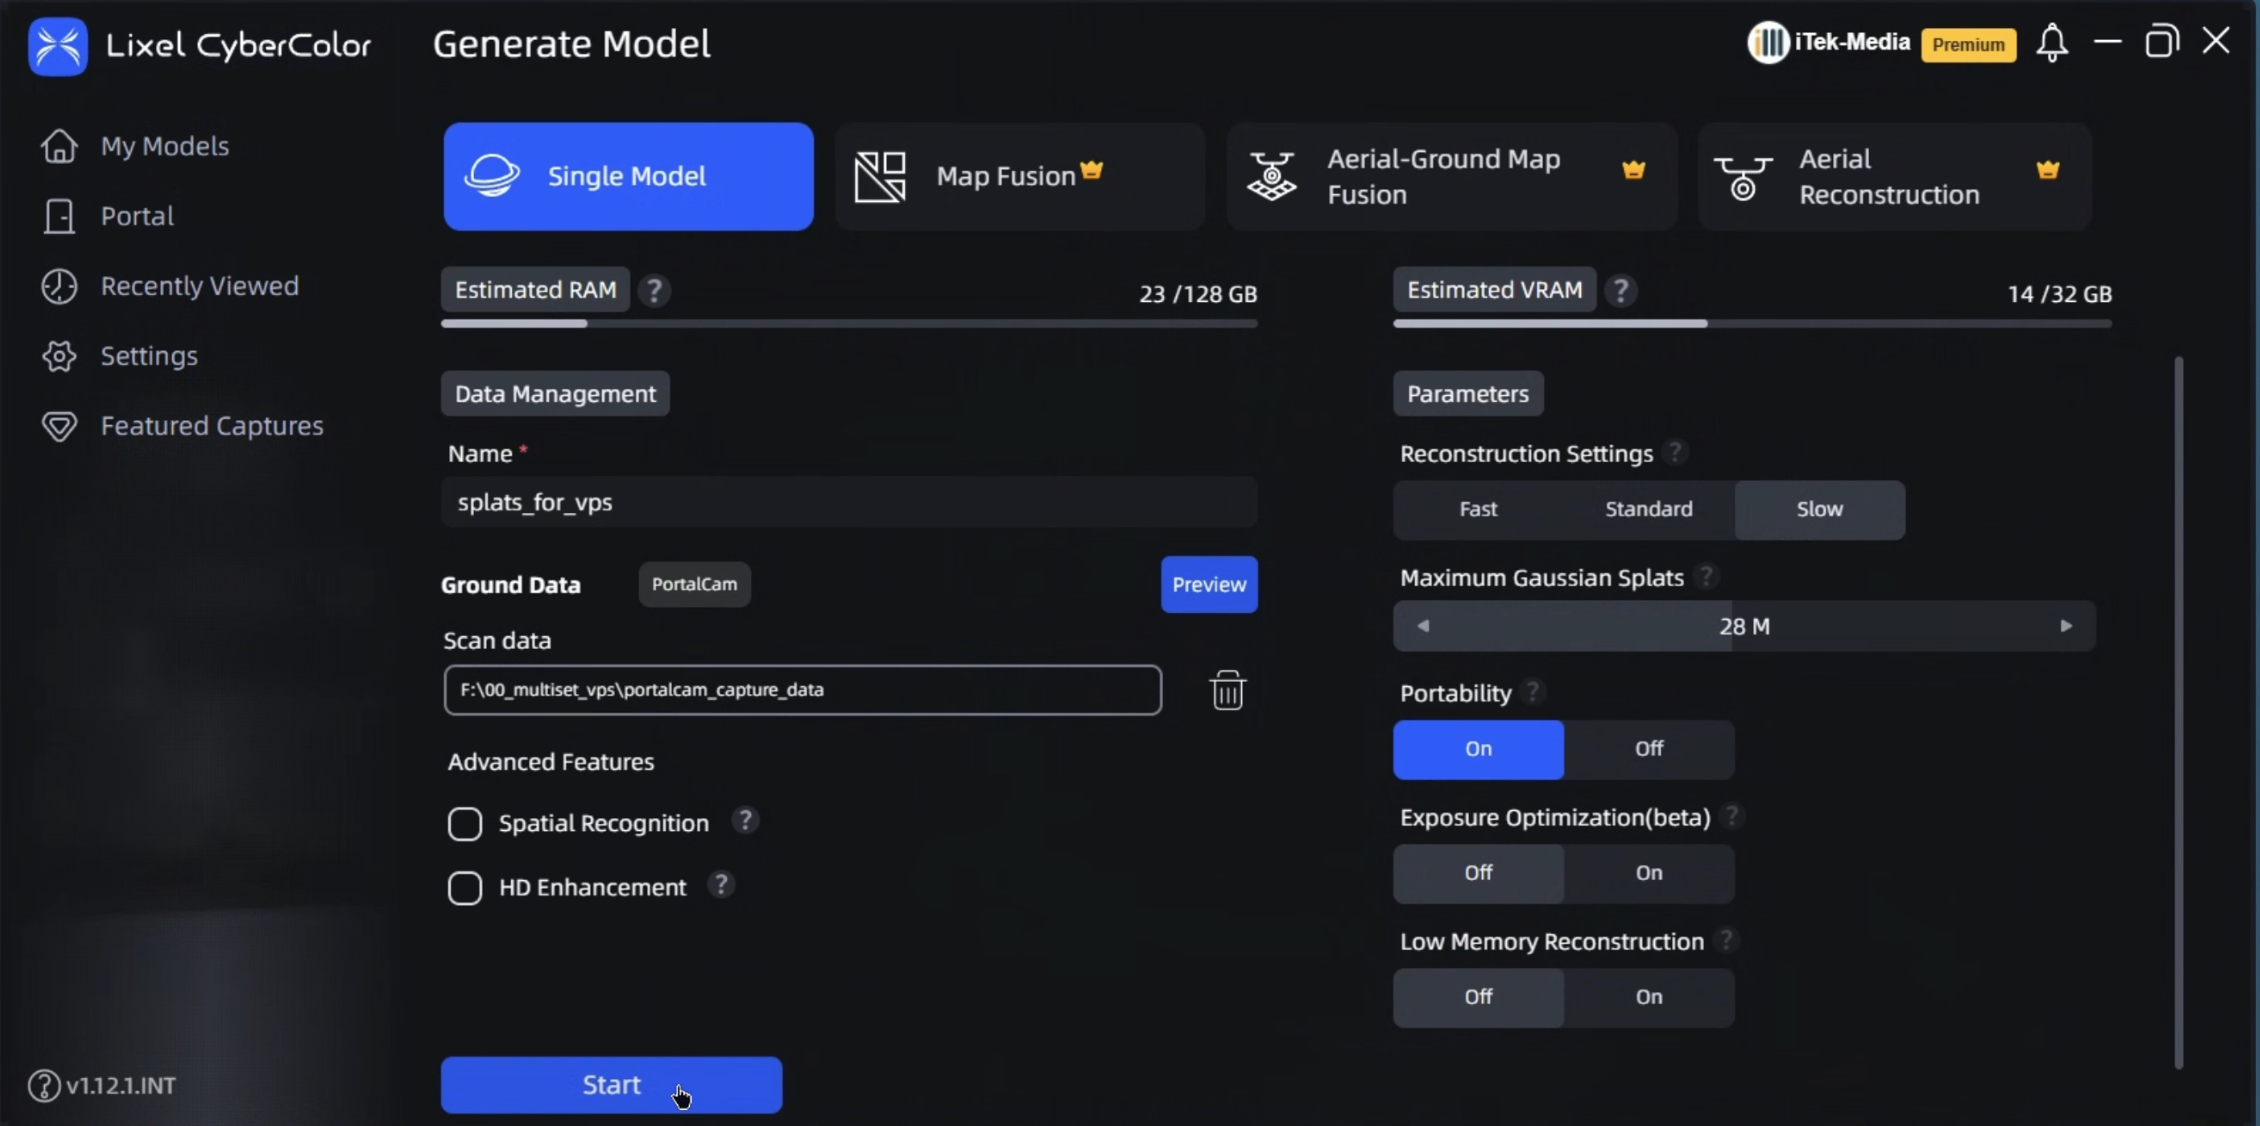Decrease Maximum Gaussian Splats with left arrow
This screenshot has width=2260, height=1126.
[x=1423, y=626]
